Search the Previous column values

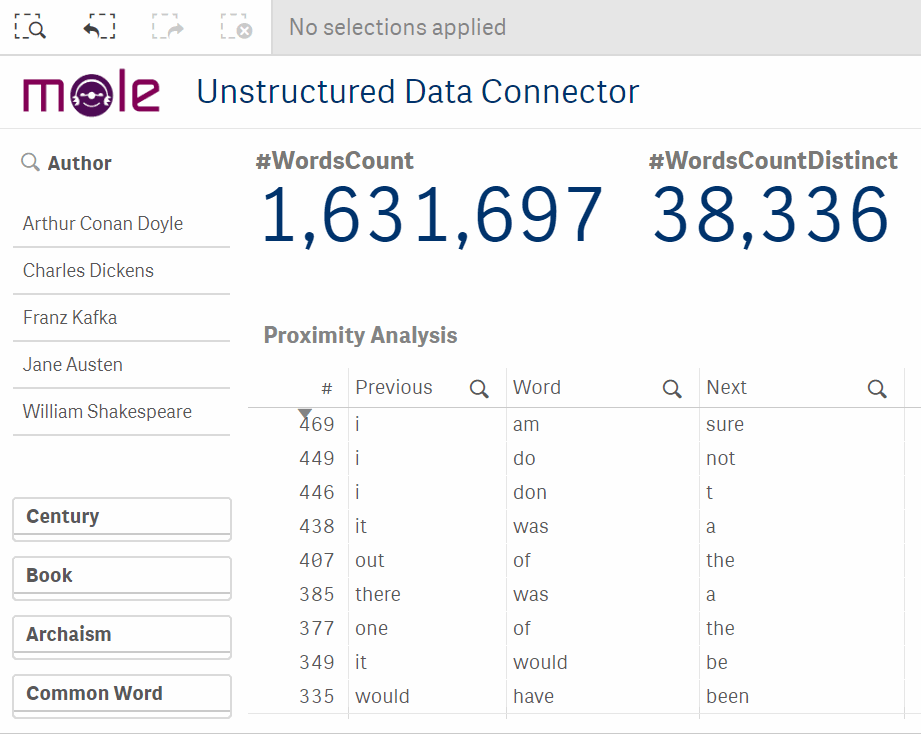[479, 388]
